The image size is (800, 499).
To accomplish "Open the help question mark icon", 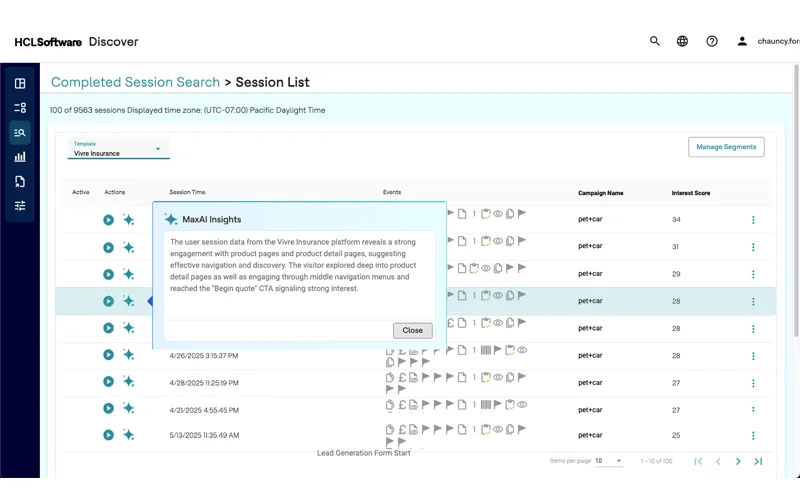I will (x=712, y=41).
